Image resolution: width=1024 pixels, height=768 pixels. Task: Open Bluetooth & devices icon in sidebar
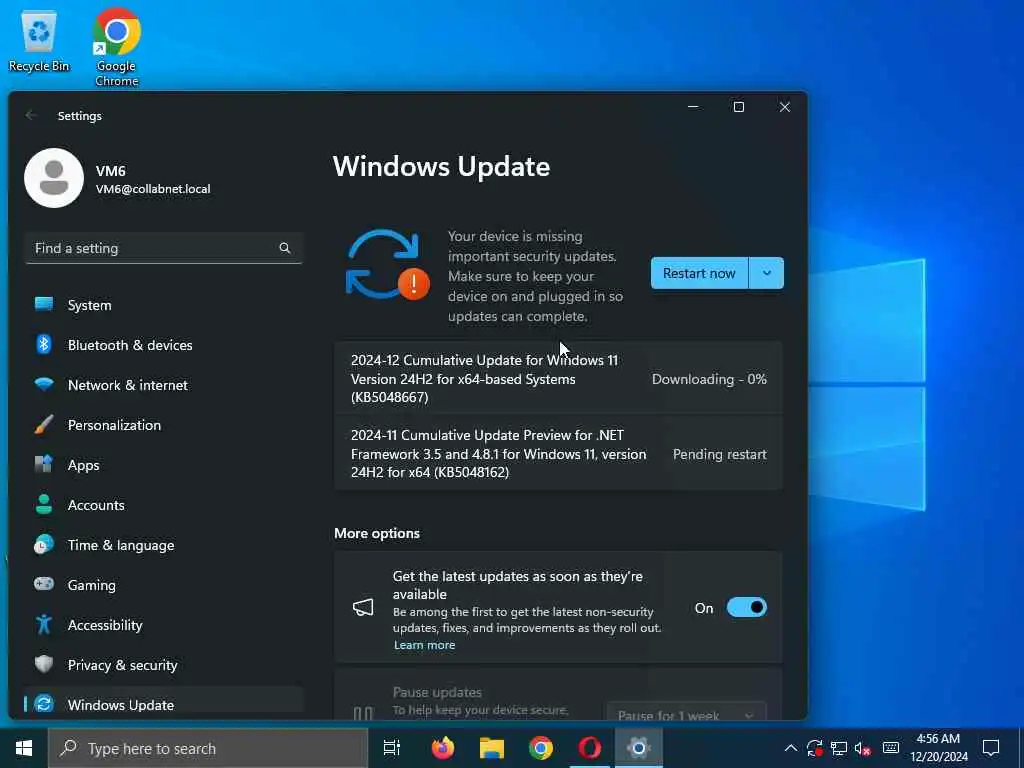click(x=44, y=344)
